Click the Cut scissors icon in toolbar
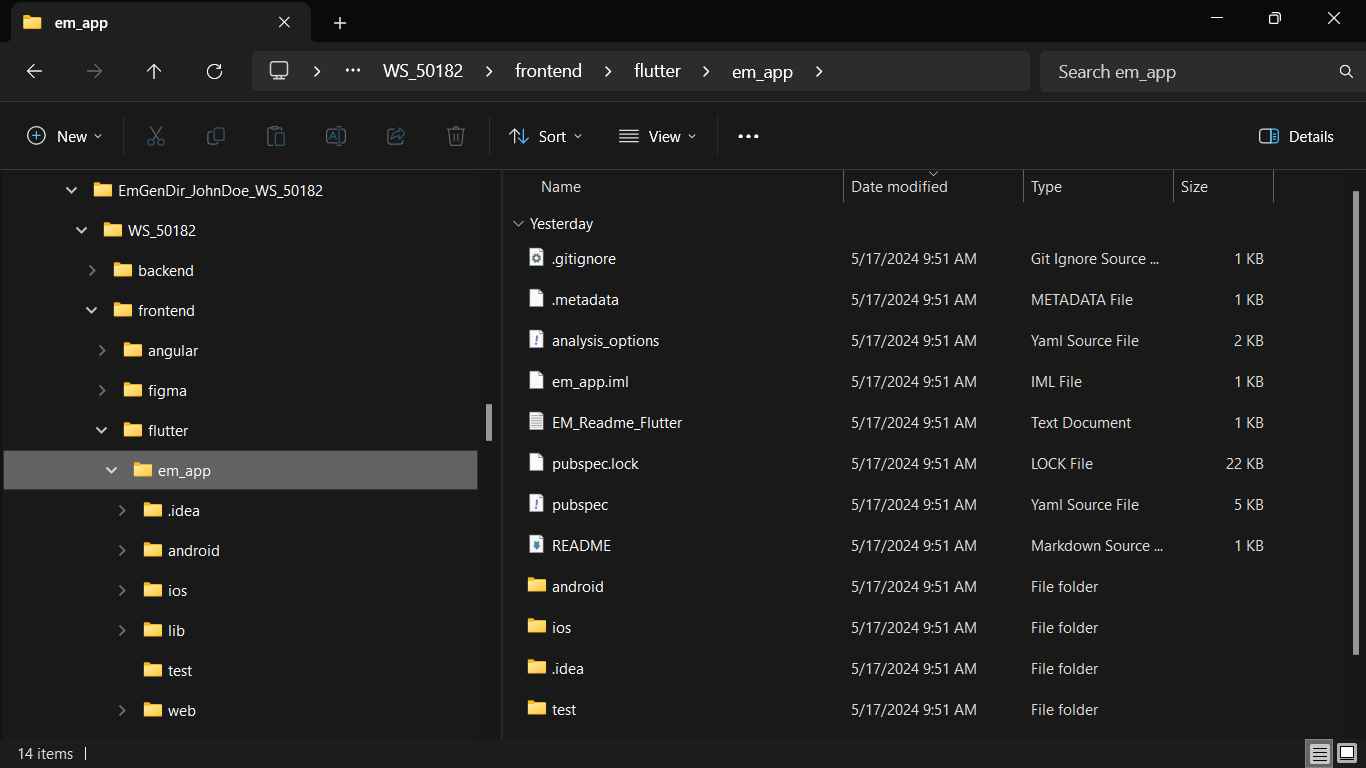Screen dimensions: 1366x768 (x=156, y=136)
